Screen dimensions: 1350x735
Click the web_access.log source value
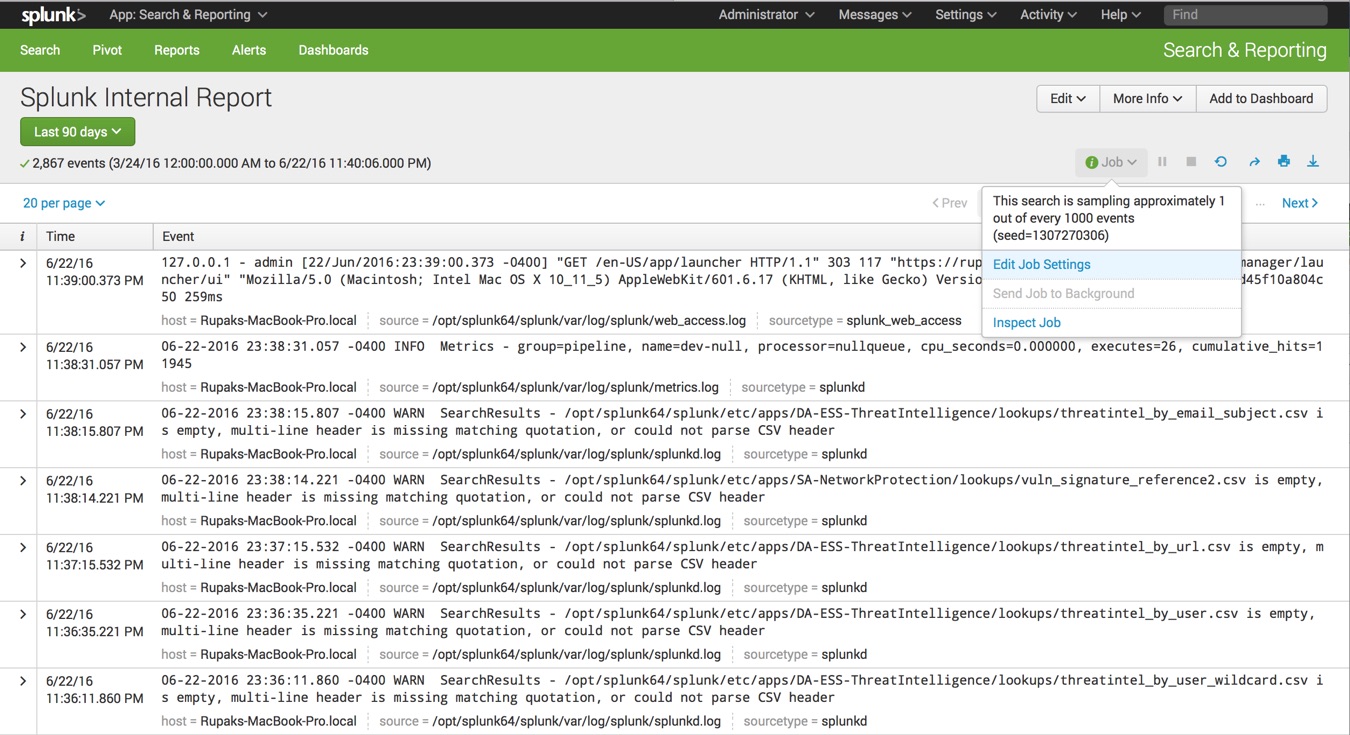pyautogui.click(x=589, y=321)
